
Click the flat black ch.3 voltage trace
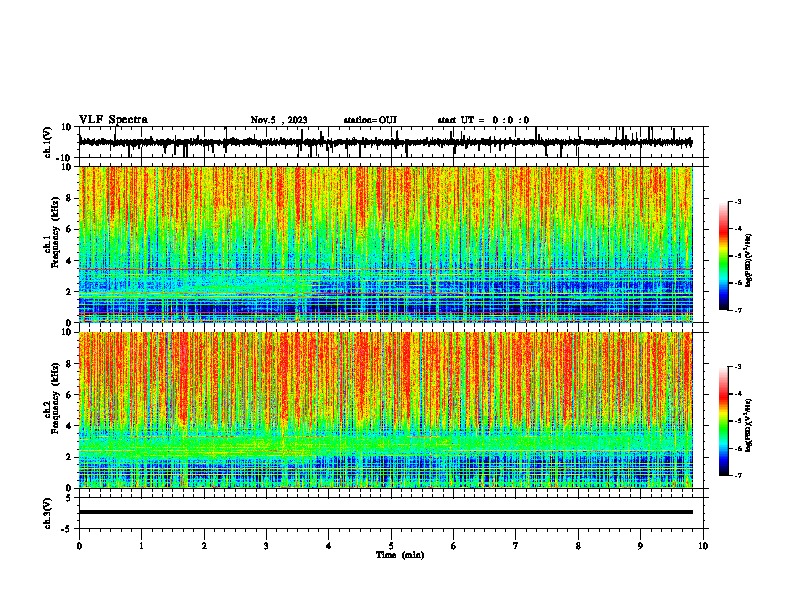385,512
